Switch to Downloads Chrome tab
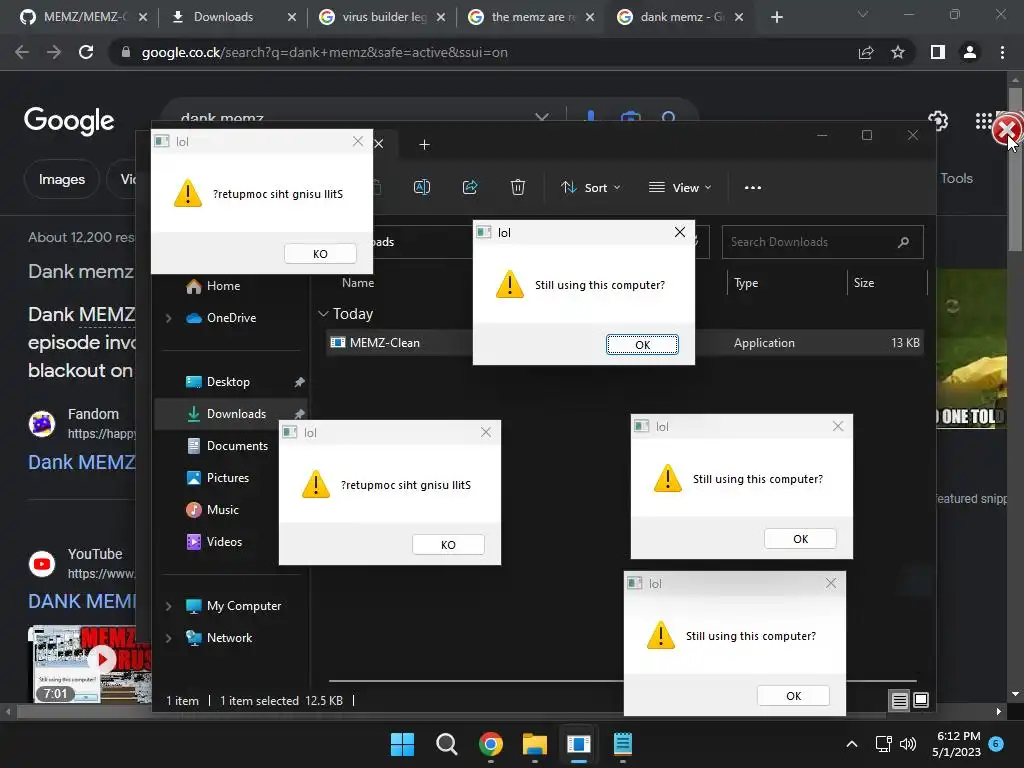Screen dimensions: 1024x768 pyautogui.click(x=223, y=17)
